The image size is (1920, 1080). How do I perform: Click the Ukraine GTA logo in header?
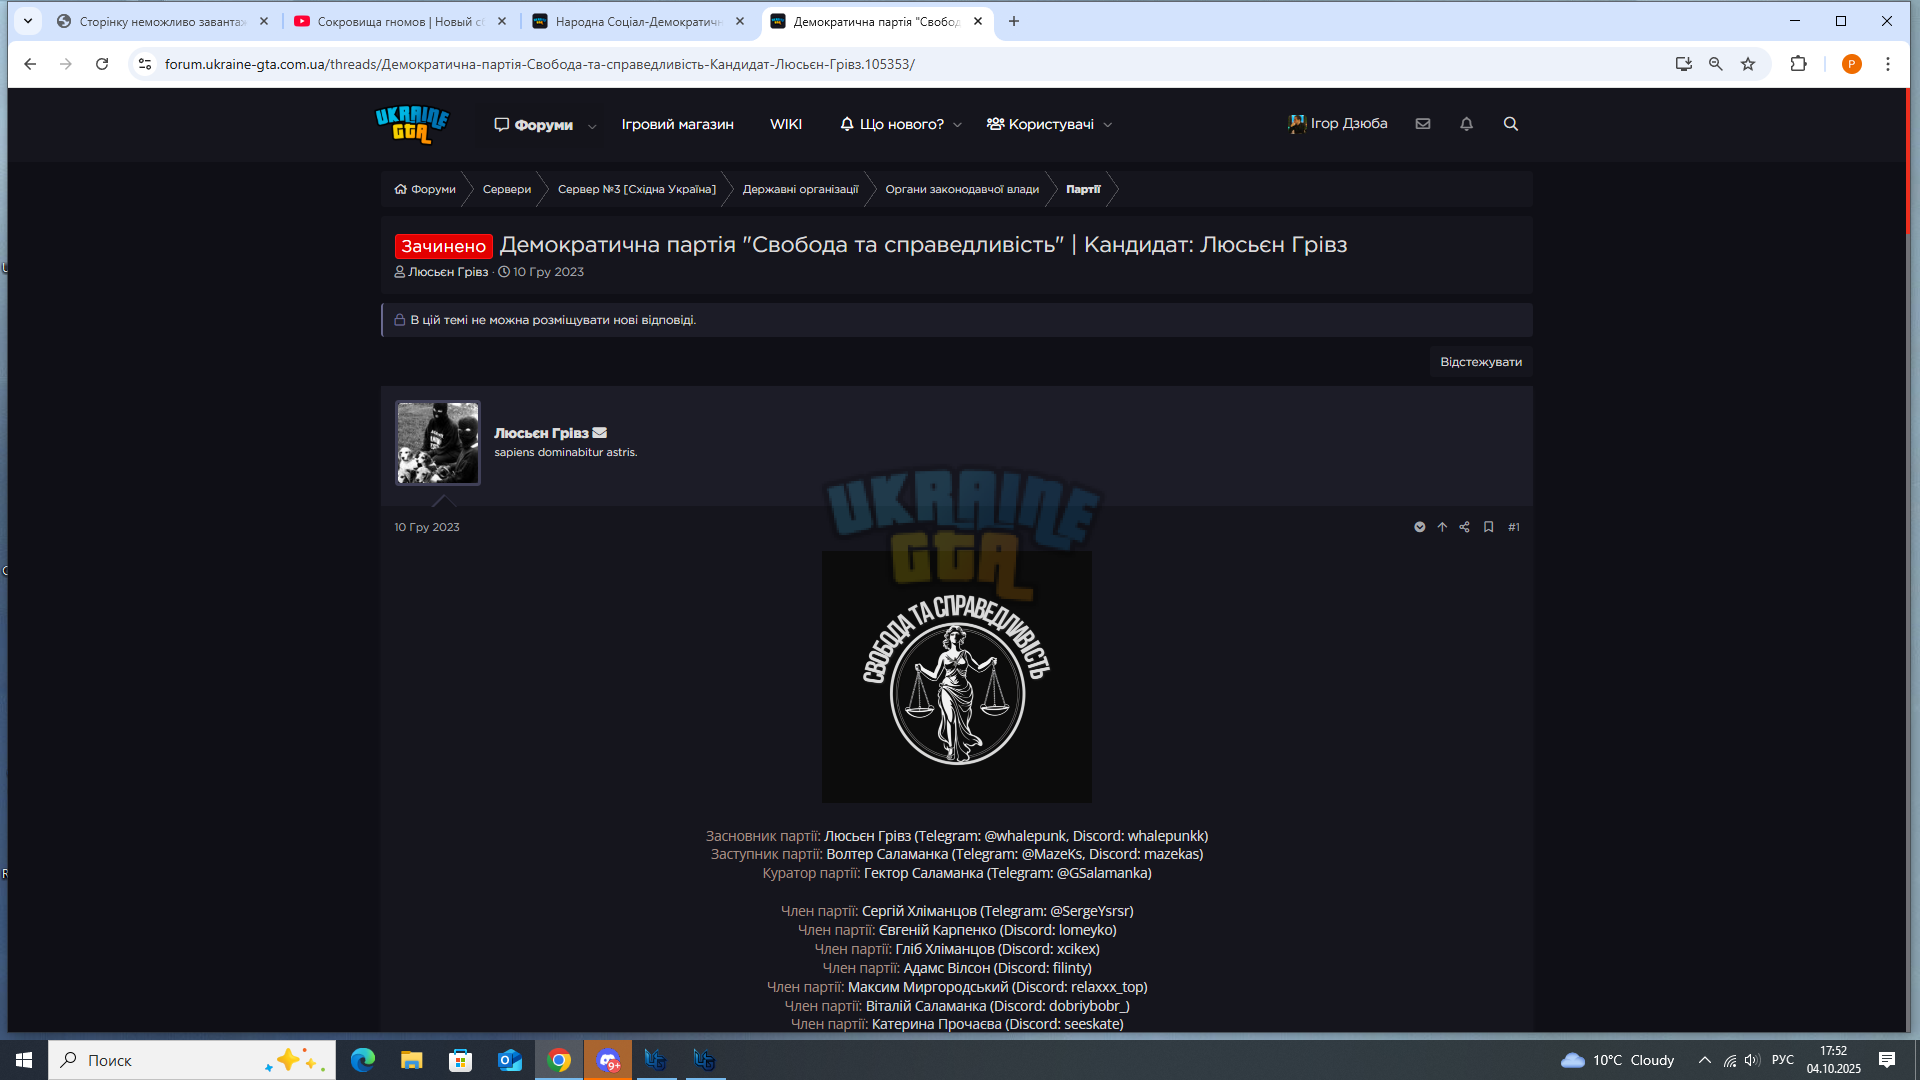click(x=412, y=124)
